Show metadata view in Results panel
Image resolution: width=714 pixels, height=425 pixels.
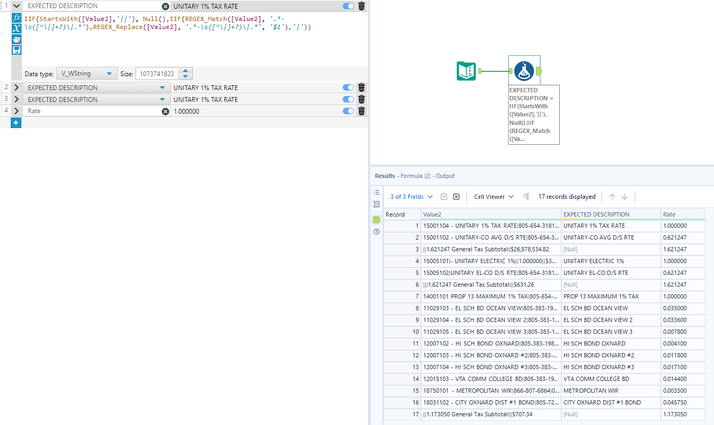[377, 205]
